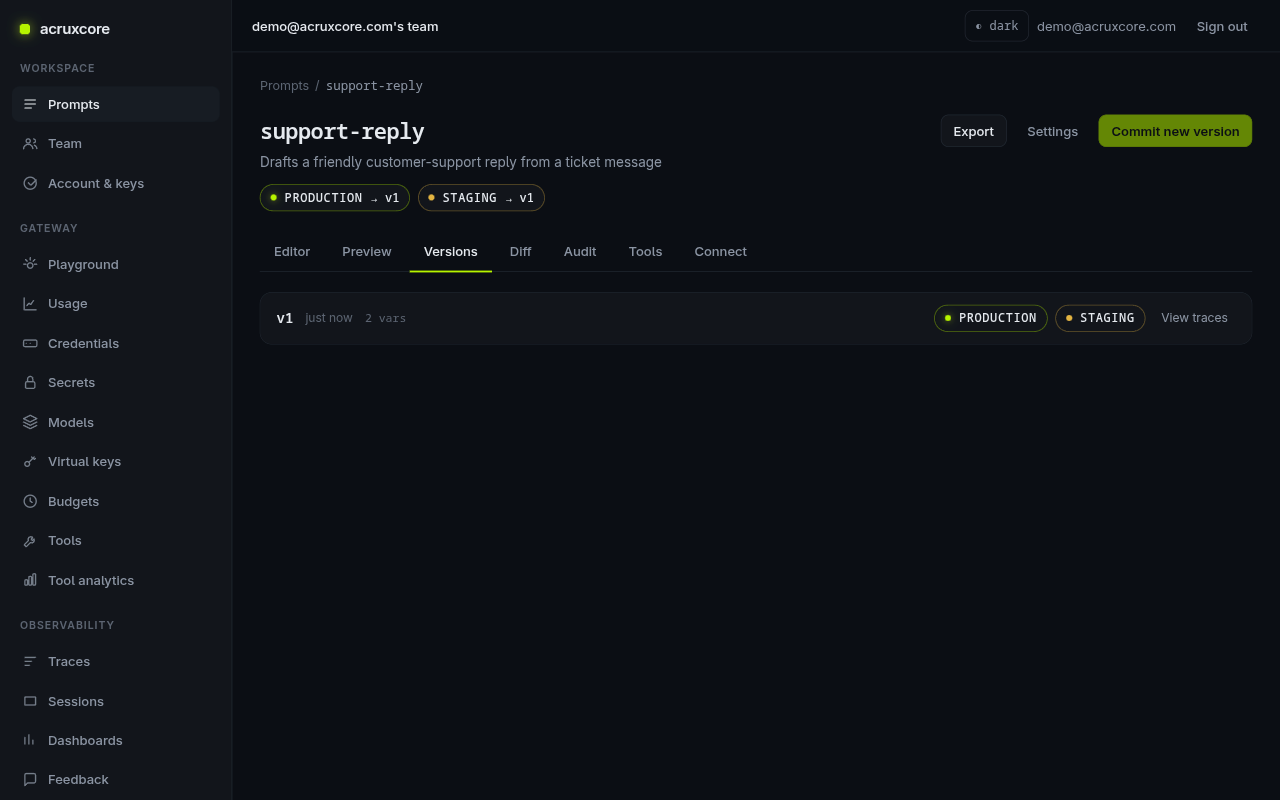
Task: Click the Virtual keys key icon
Action: tap(30, 462)
